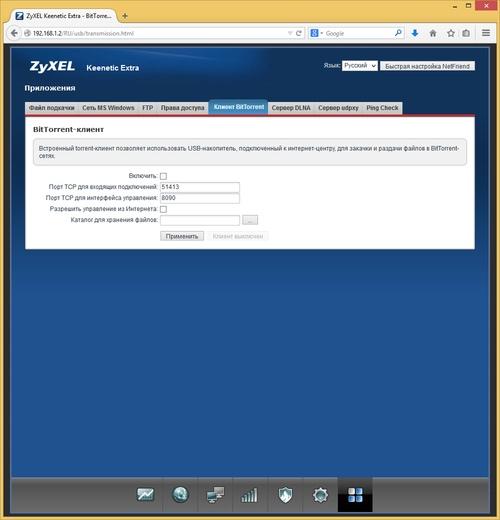
Task: Click Быстрая настройка NetFriend button
Action: (427, 66)
